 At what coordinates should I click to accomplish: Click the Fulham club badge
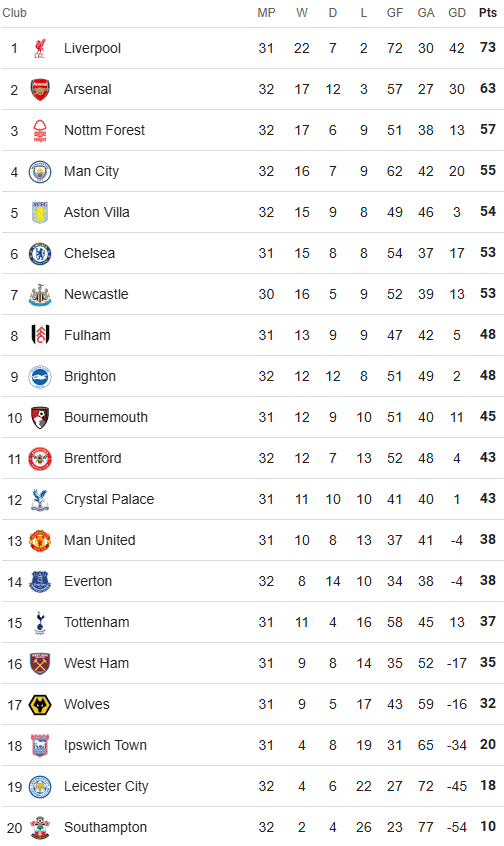click(40, 336)
